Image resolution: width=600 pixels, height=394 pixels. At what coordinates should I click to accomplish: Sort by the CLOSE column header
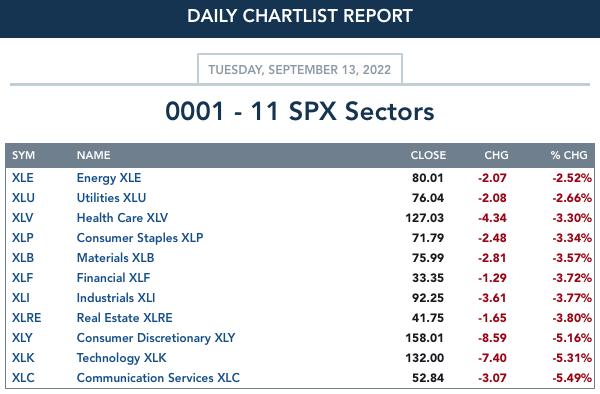coord(428,155)
